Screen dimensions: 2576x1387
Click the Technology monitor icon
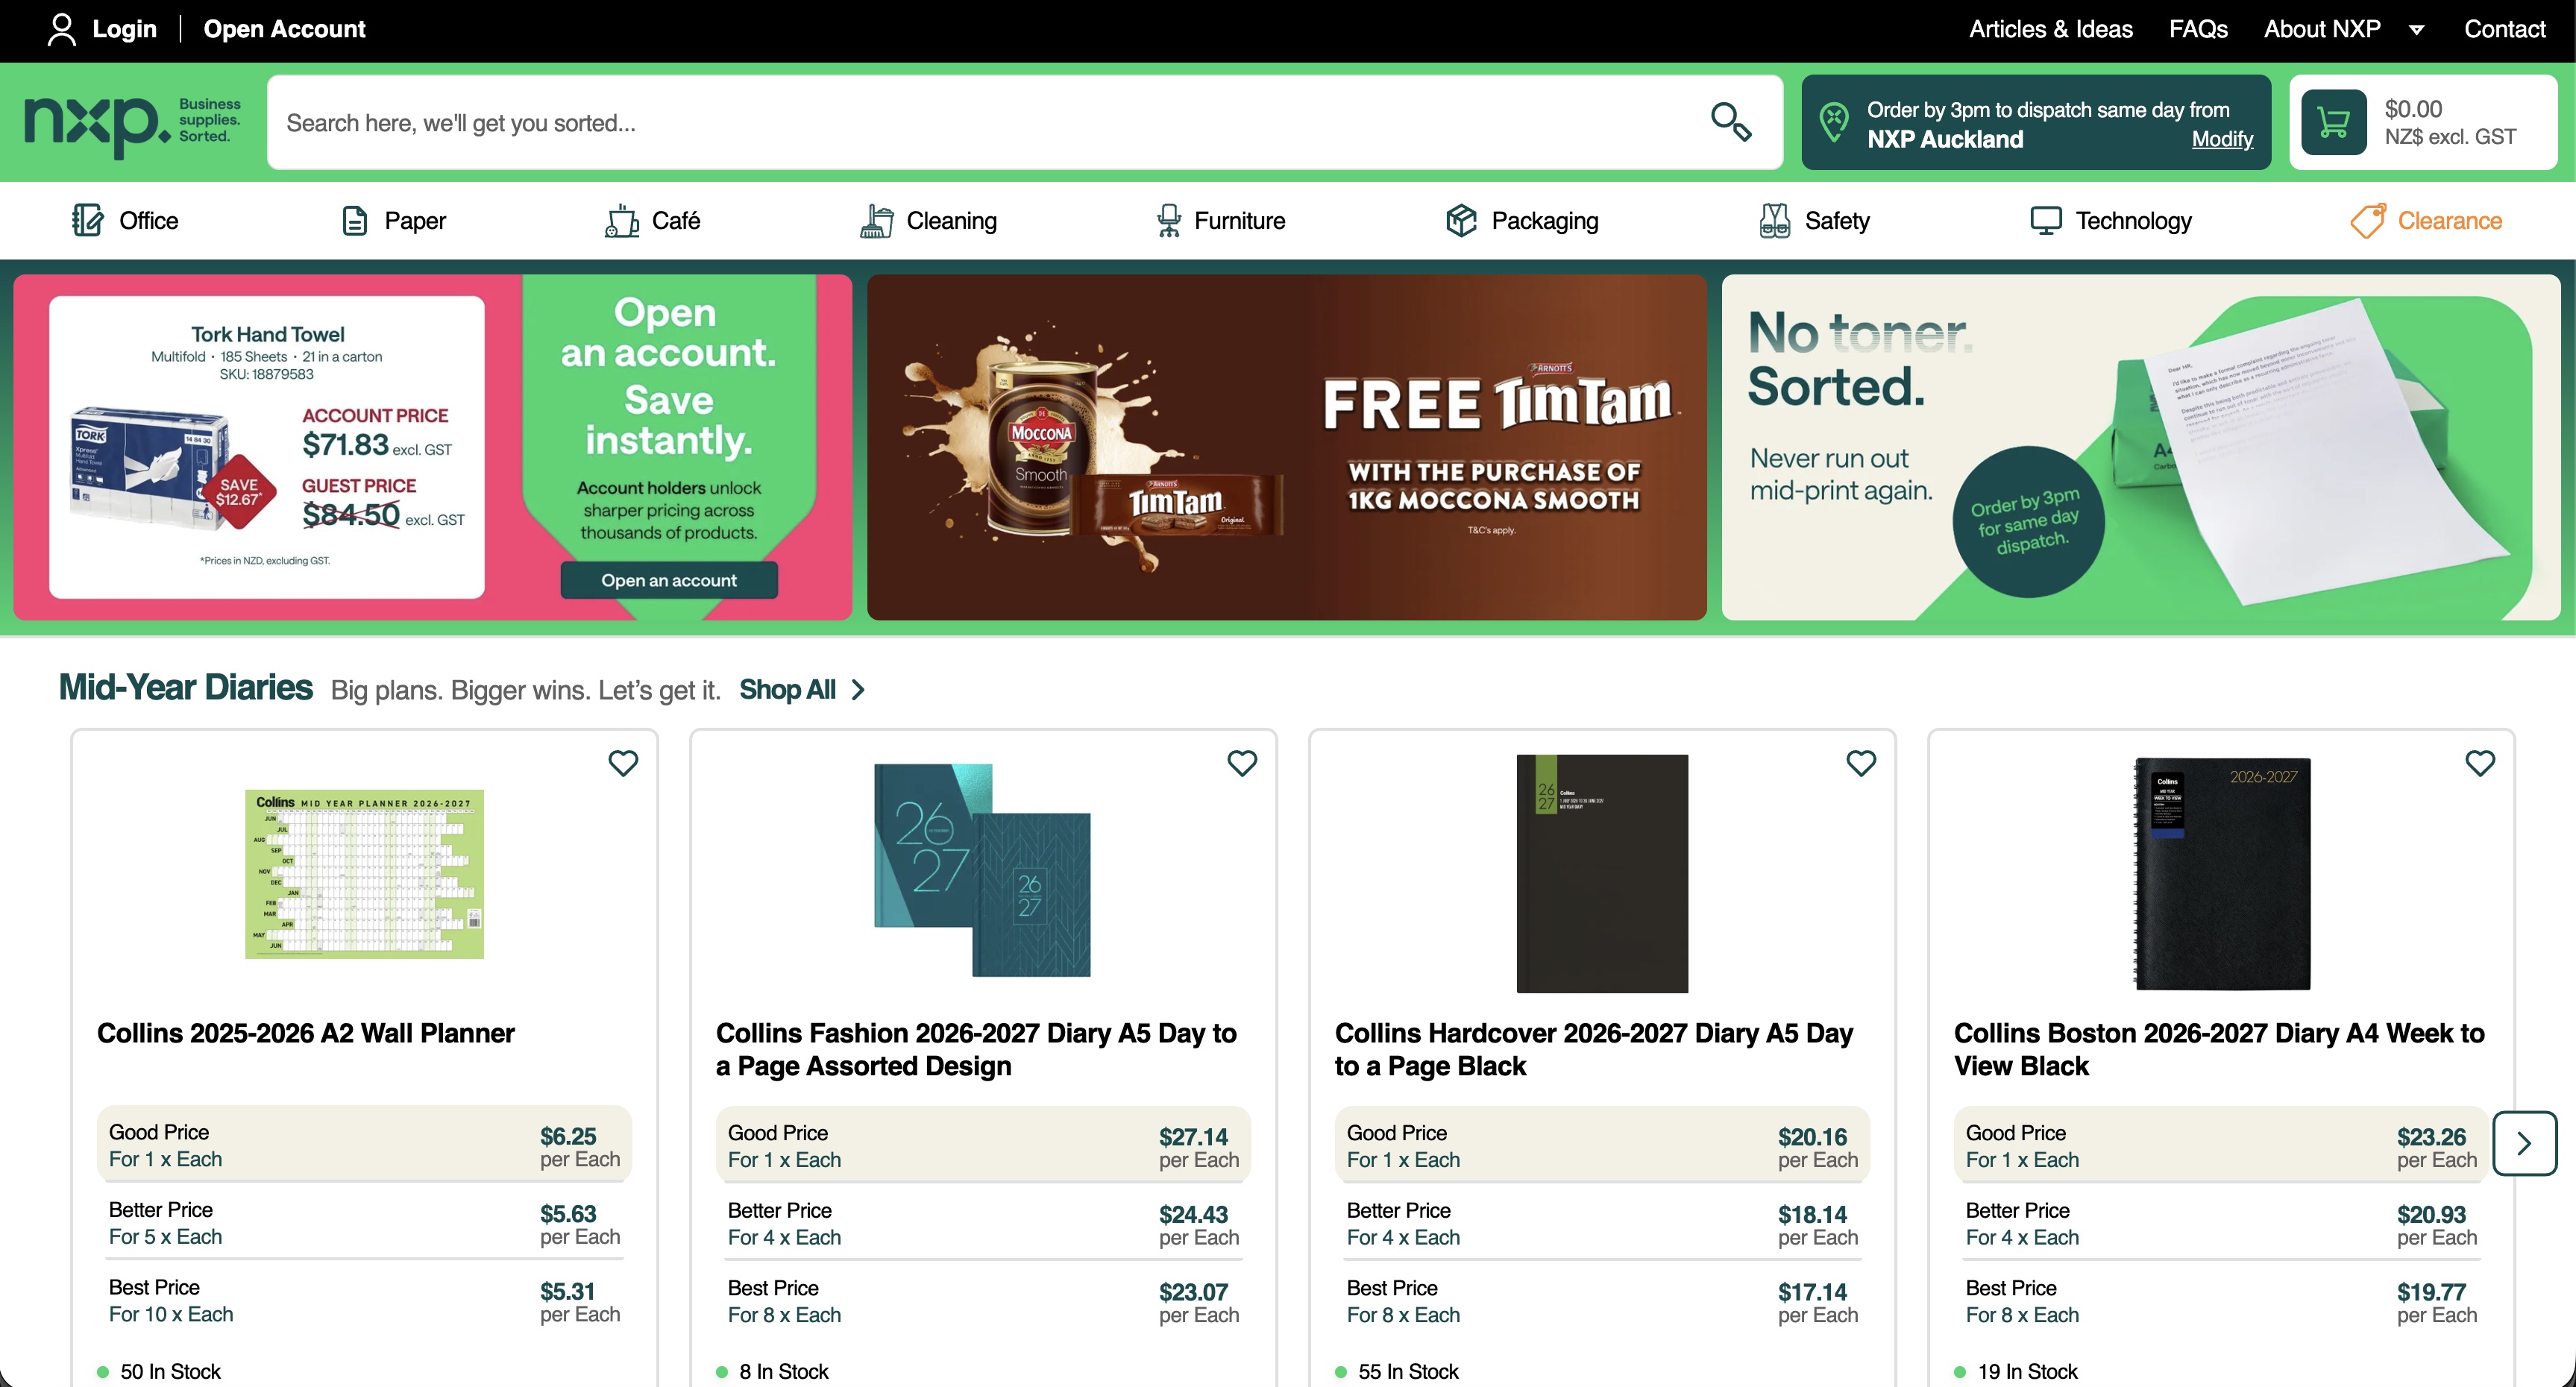(x=2045, y=220)
